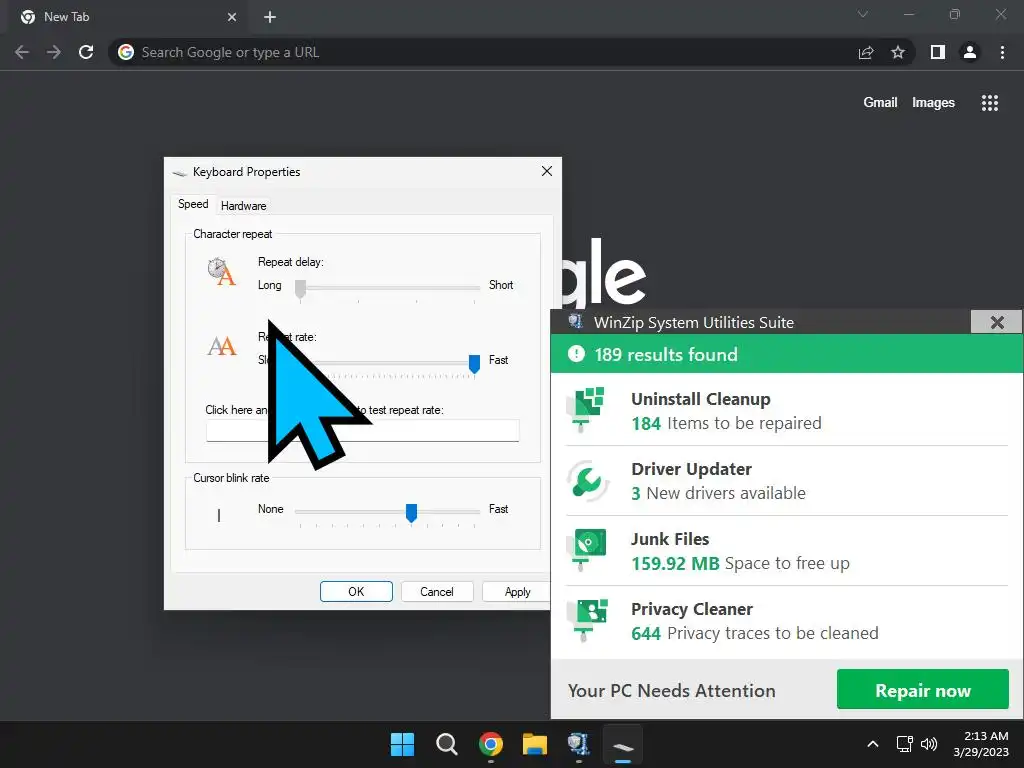The image size is (1024, 768).
Task: Open the Chrome profile icon
Action: 970,52
